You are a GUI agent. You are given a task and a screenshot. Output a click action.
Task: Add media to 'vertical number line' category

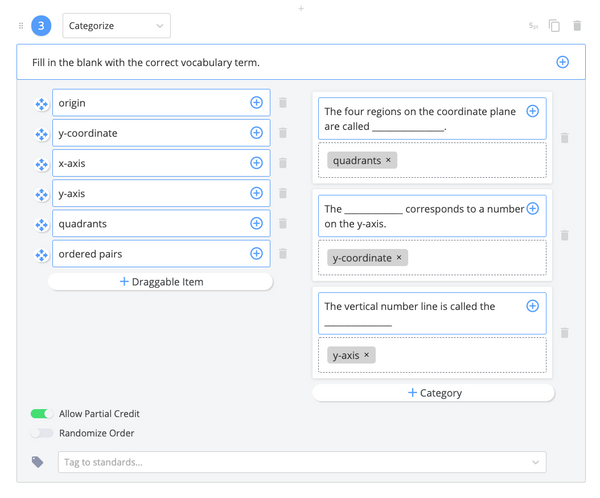[x=533, y=306]
